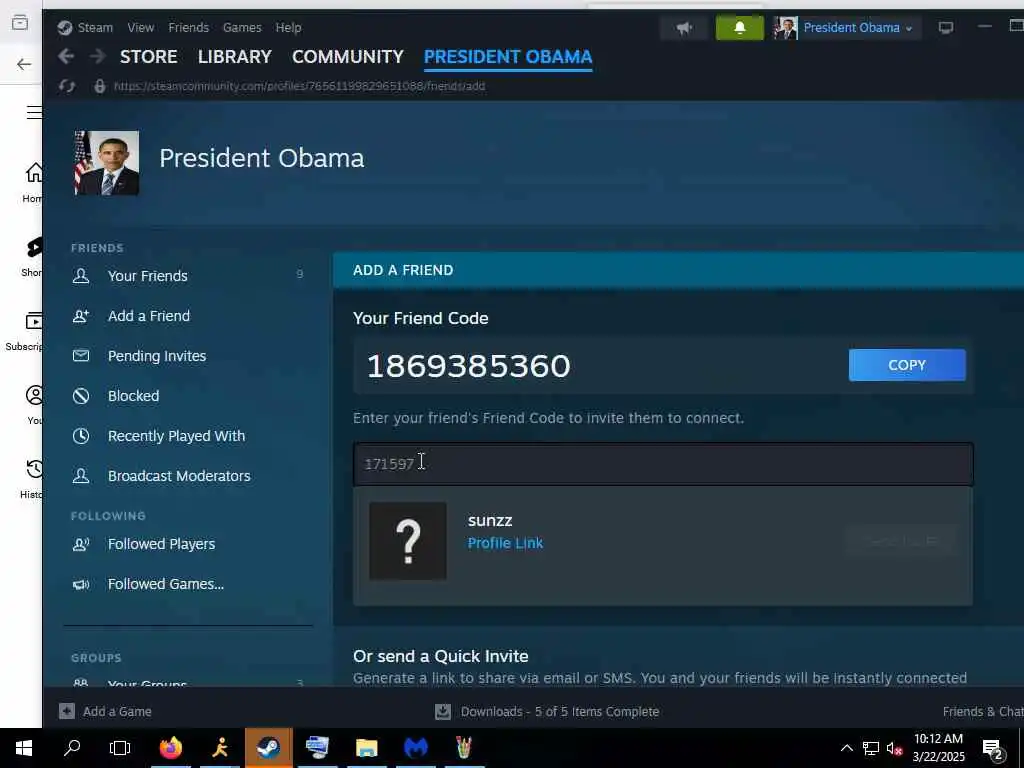Click the Add a Friend plus-person icon
1024x768 pixels.
pos(81,316)
